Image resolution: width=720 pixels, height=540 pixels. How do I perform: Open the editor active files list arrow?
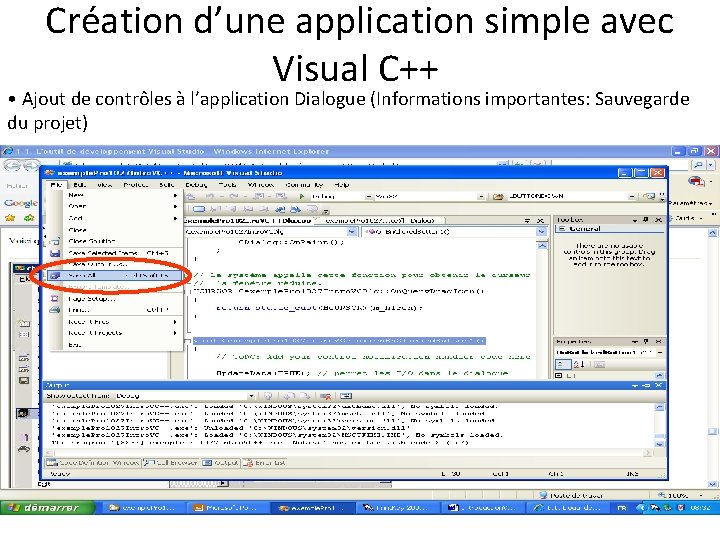[528, 221]
